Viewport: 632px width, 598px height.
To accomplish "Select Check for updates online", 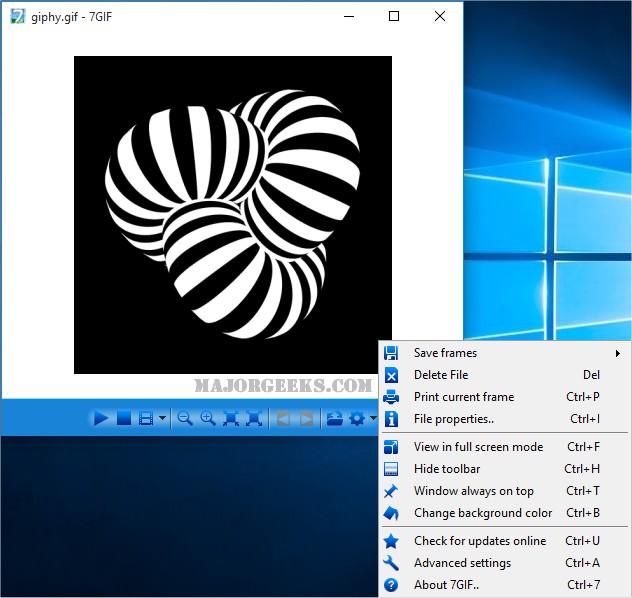I will click(480, 541).
